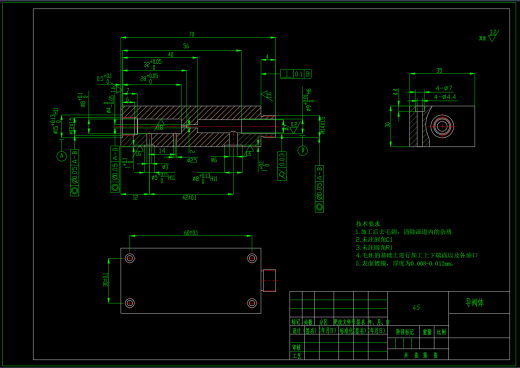Click the 35 width dimension in side view
The image size is (520, 368).
(x=439, y=70)
